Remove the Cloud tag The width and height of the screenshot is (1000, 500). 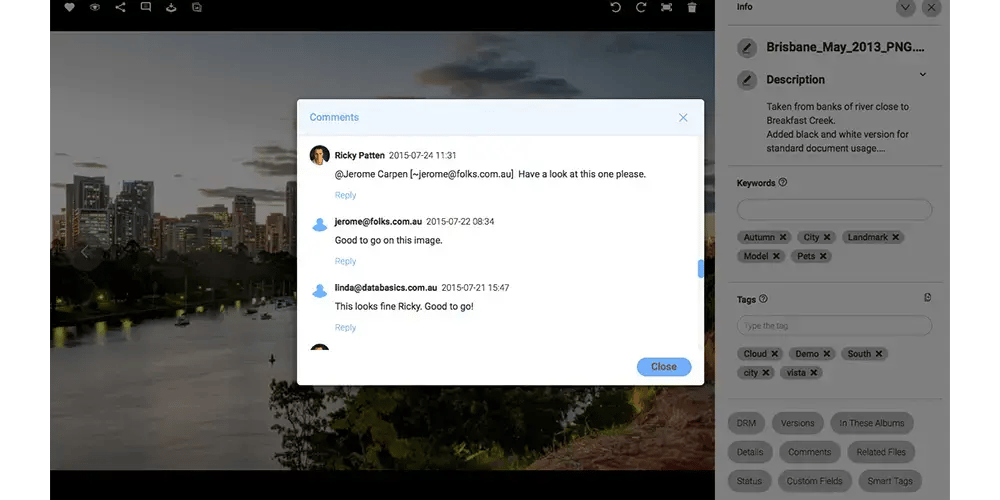coord(775,354)
